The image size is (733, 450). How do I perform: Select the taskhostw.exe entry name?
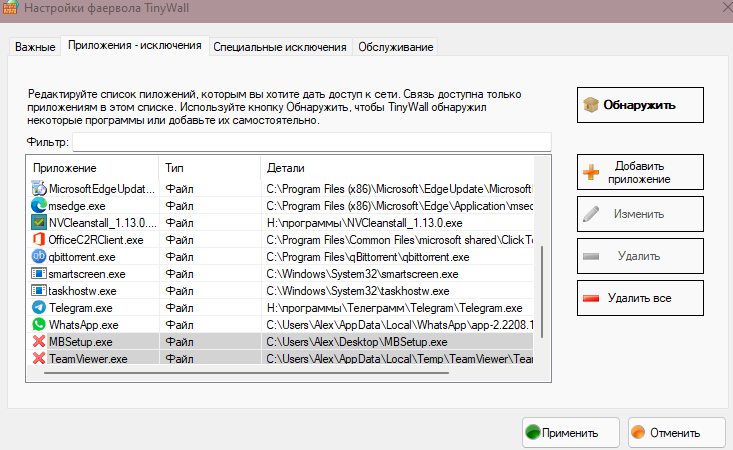pos(82,291)
